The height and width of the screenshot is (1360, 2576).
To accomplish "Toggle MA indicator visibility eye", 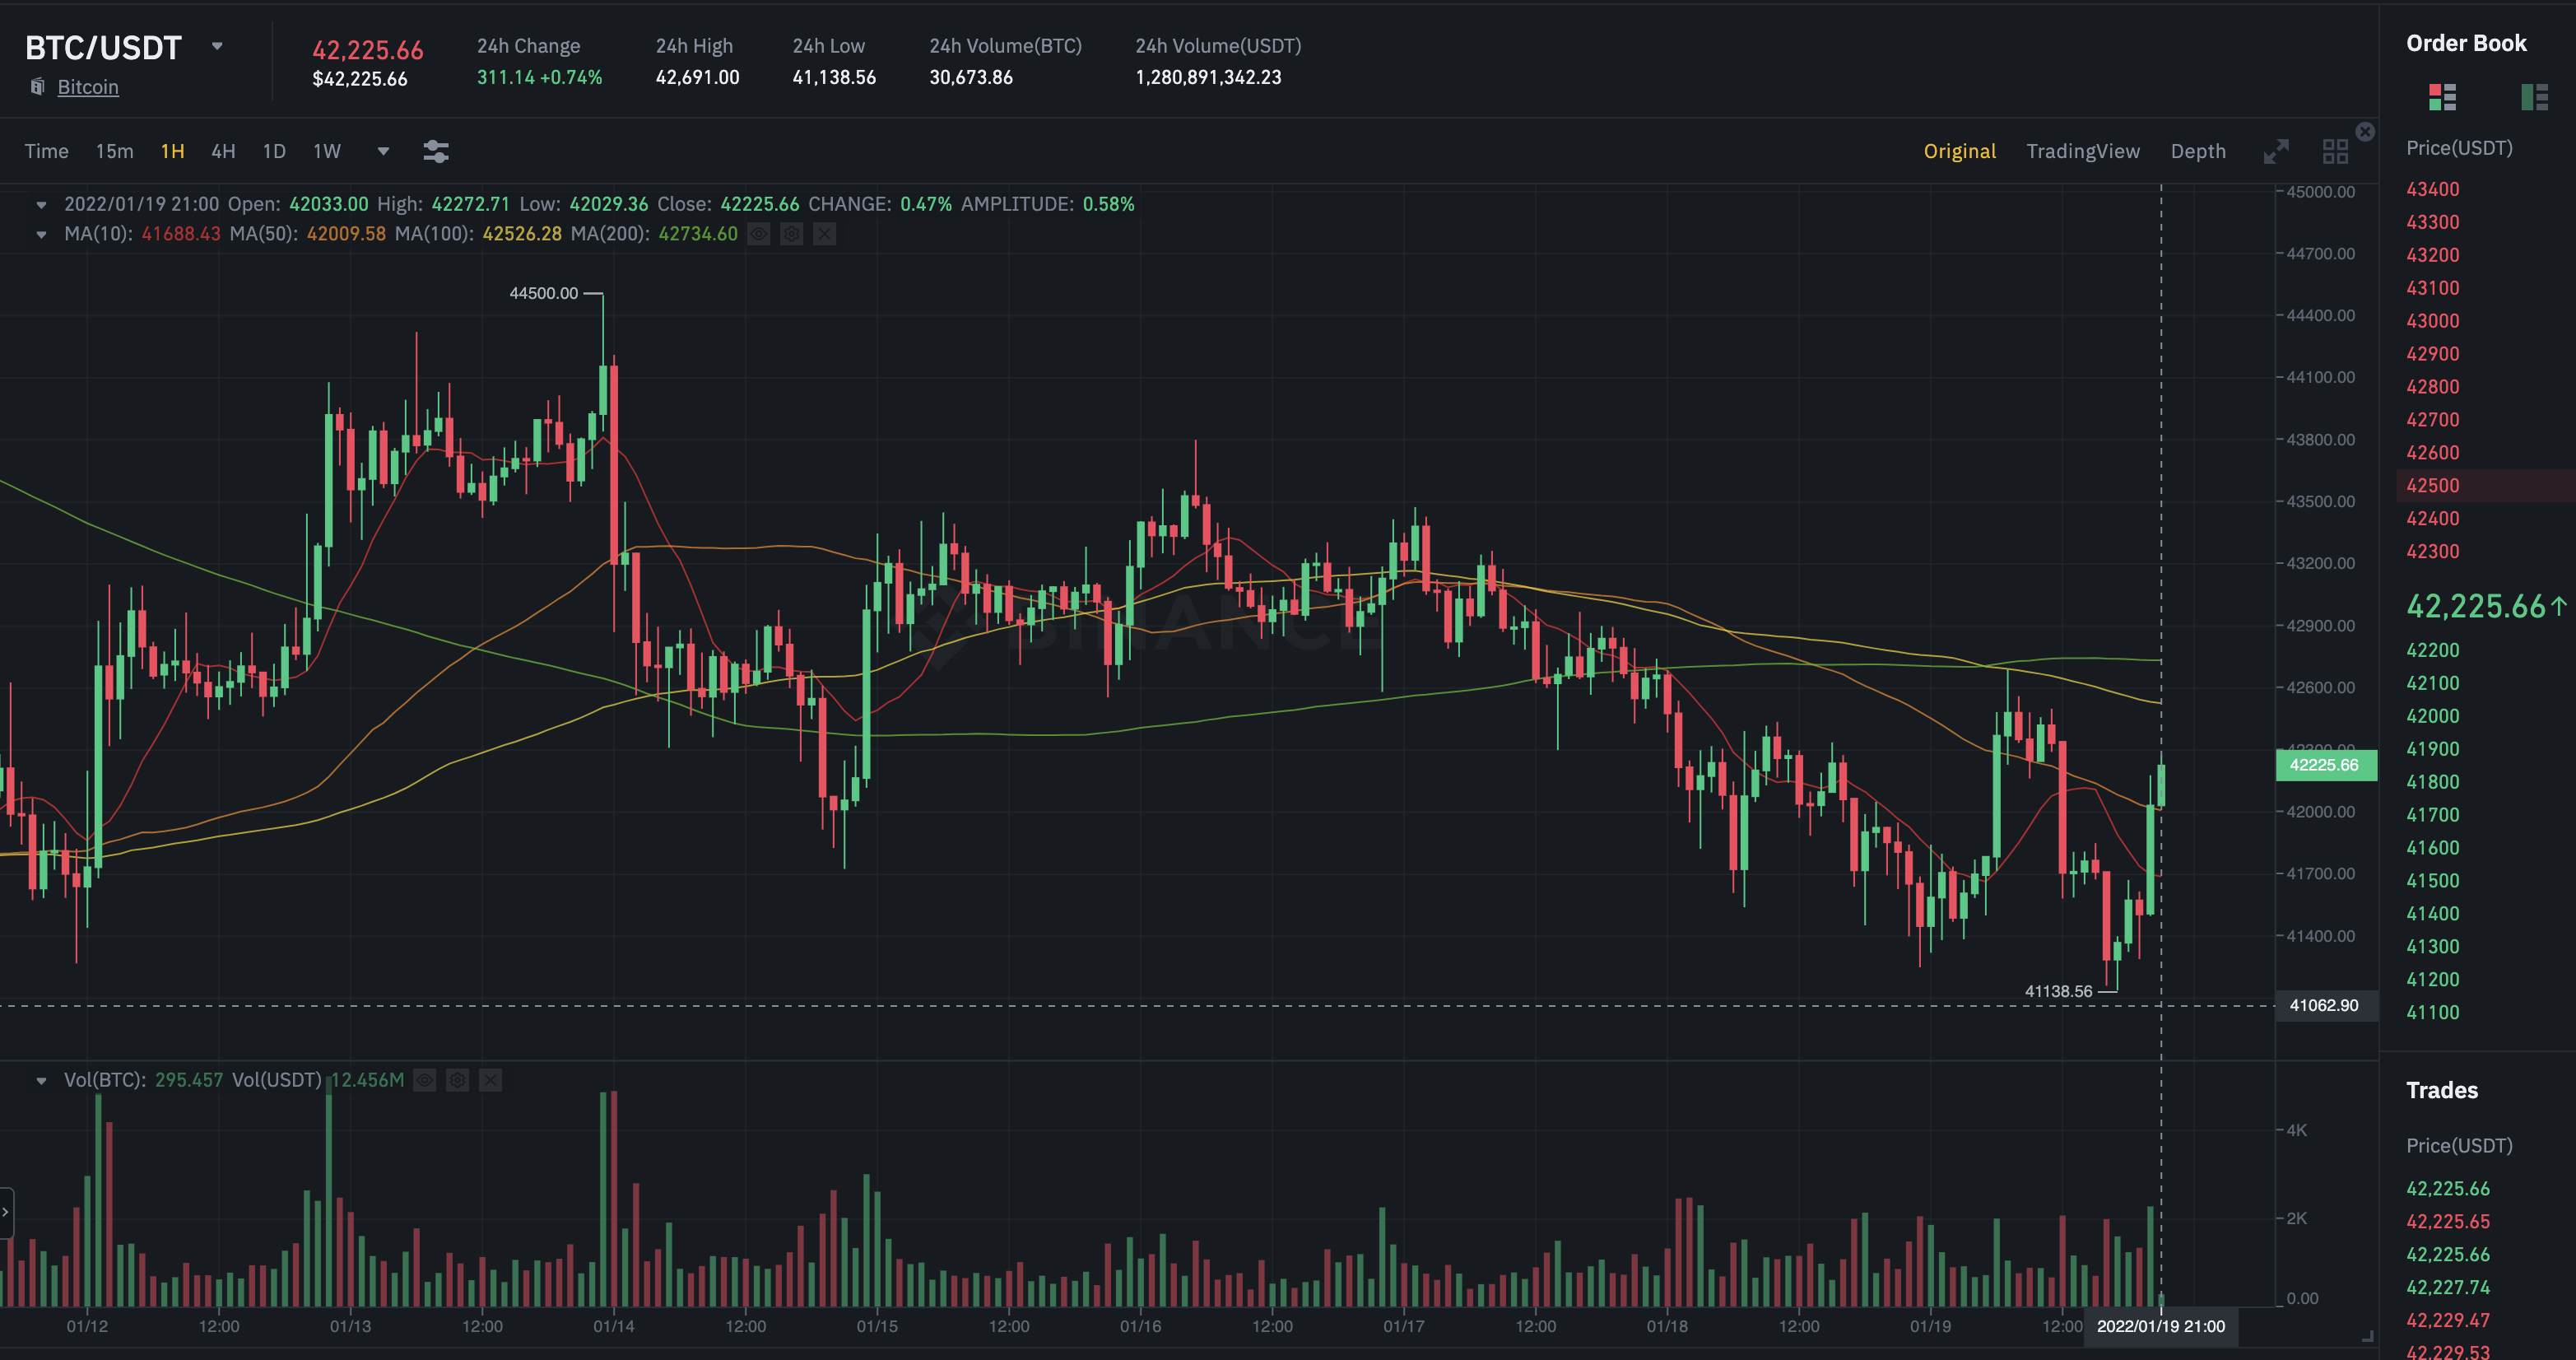I will [x=759, y=234].
